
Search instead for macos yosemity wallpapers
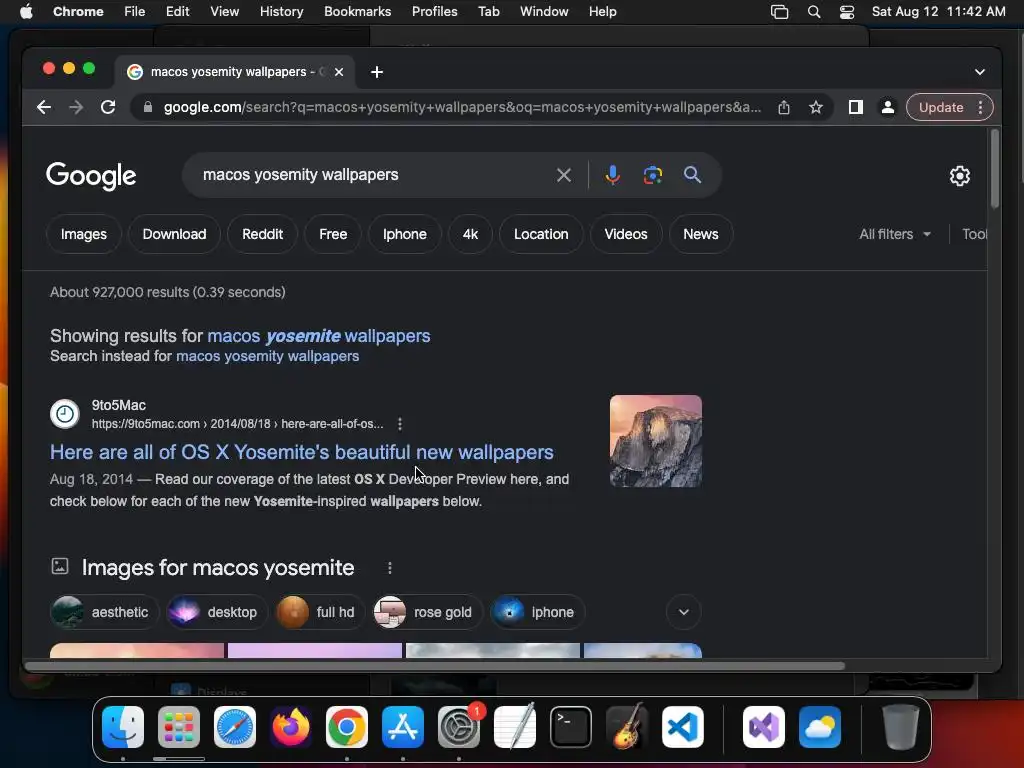click(268, 356)
